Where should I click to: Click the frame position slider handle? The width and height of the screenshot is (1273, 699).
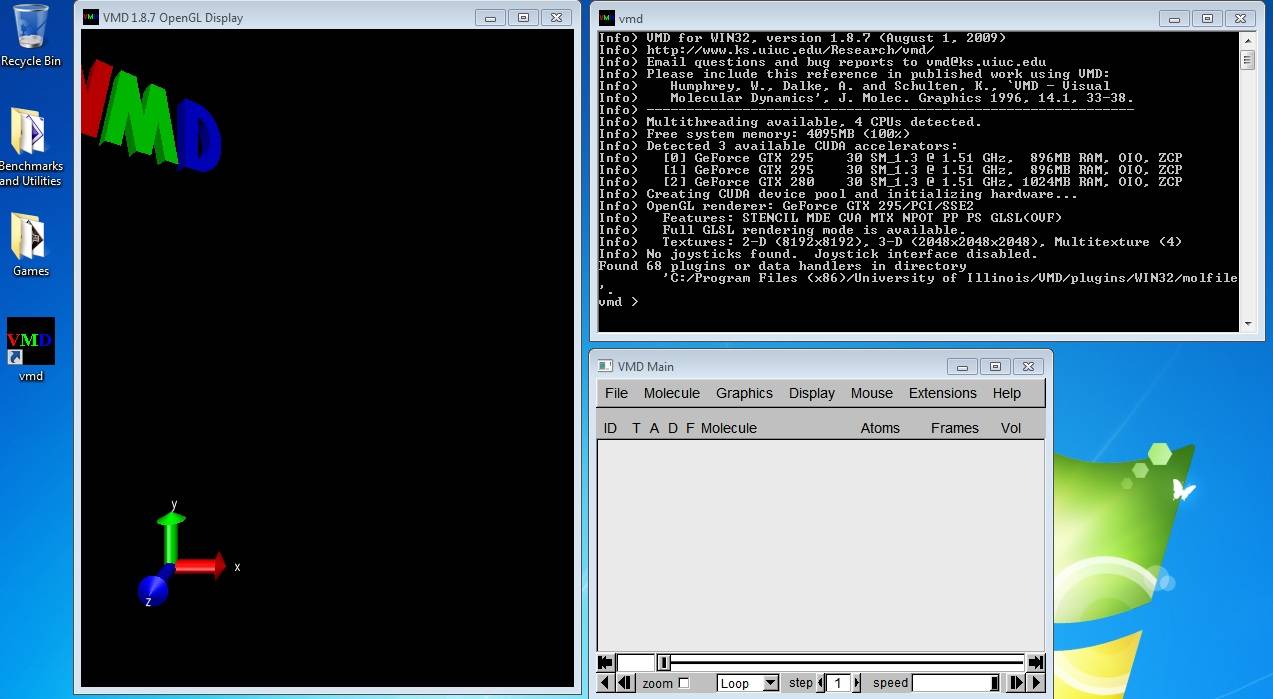664,662
